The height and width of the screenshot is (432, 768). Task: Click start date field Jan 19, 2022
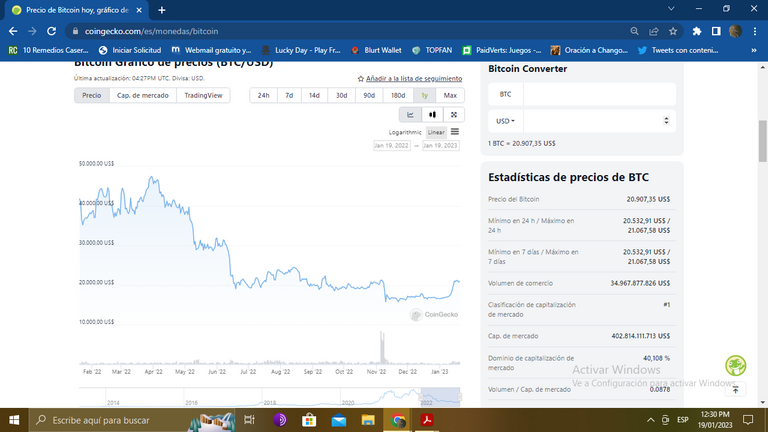click(x=391, y=145)
